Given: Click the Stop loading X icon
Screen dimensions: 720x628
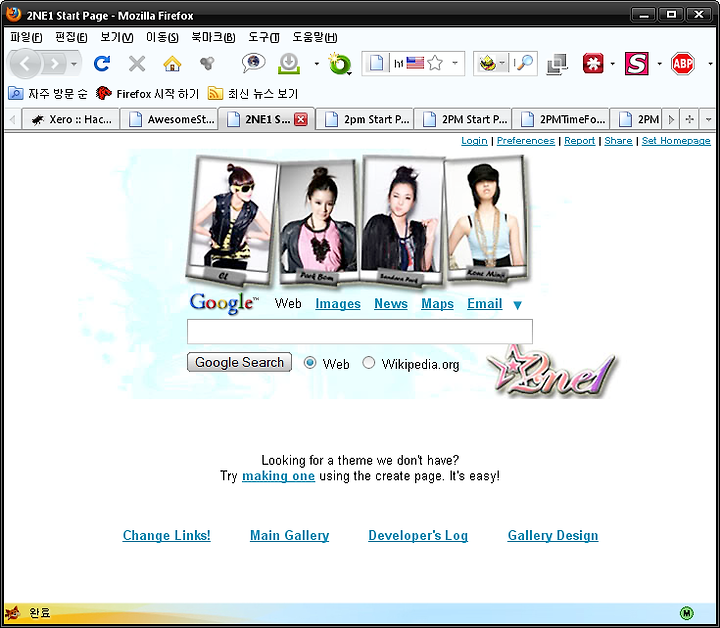Looking at the screenshot, I should click(x=137, y=64).
